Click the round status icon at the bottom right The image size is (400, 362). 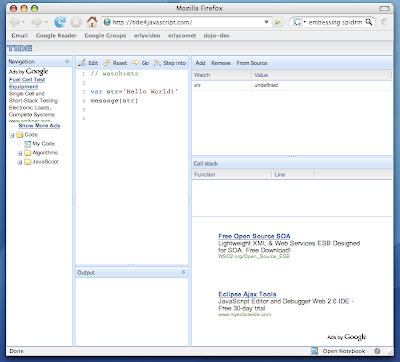coord(377,351)
